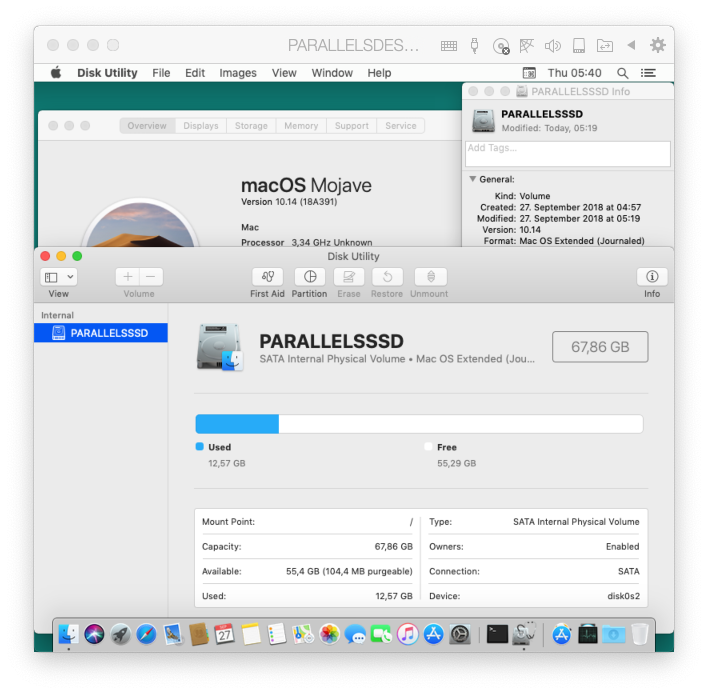708x694 pixels.
Task: Open Disk Utility stethoscope icon in Dock
Action: click(x=524, y=633)
